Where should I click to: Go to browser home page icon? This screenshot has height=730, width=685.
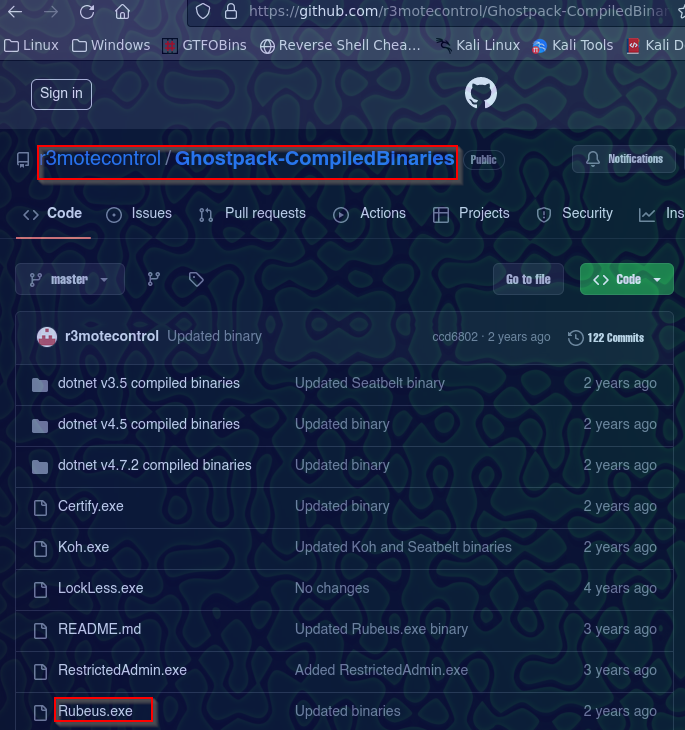(122, 12)
